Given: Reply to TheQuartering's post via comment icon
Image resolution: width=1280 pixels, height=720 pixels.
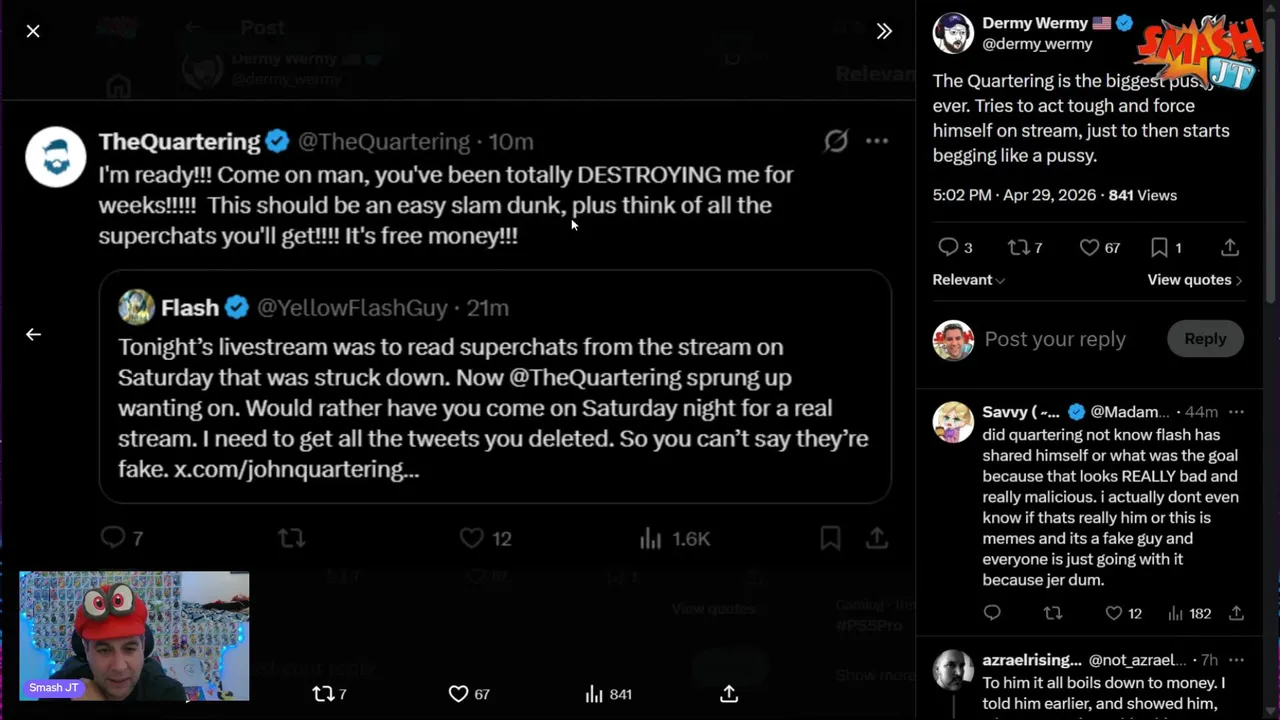Looking at the screenshot, I should click(113, 538).
